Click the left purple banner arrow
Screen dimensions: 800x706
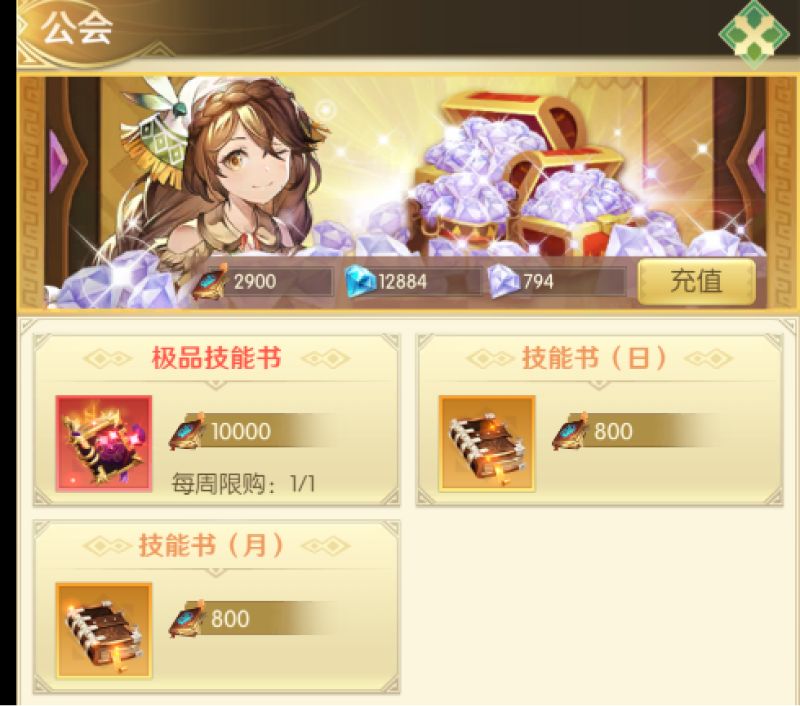(59, 162)
